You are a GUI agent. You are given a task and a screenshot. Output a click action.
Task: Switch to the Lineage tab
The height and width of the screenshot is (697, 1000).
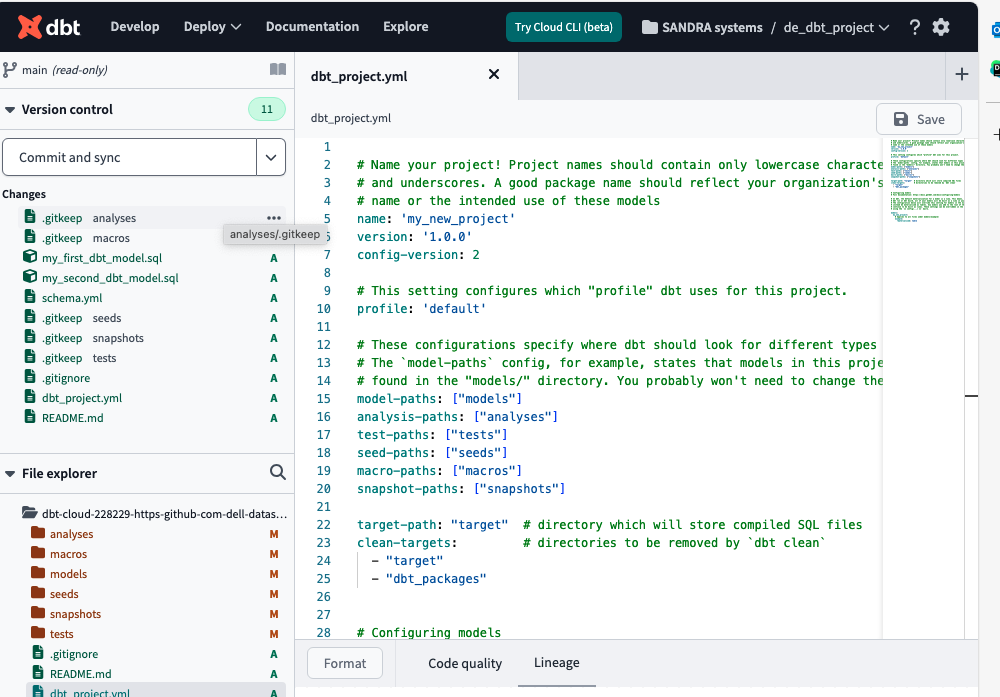click(x=557, y=663)
